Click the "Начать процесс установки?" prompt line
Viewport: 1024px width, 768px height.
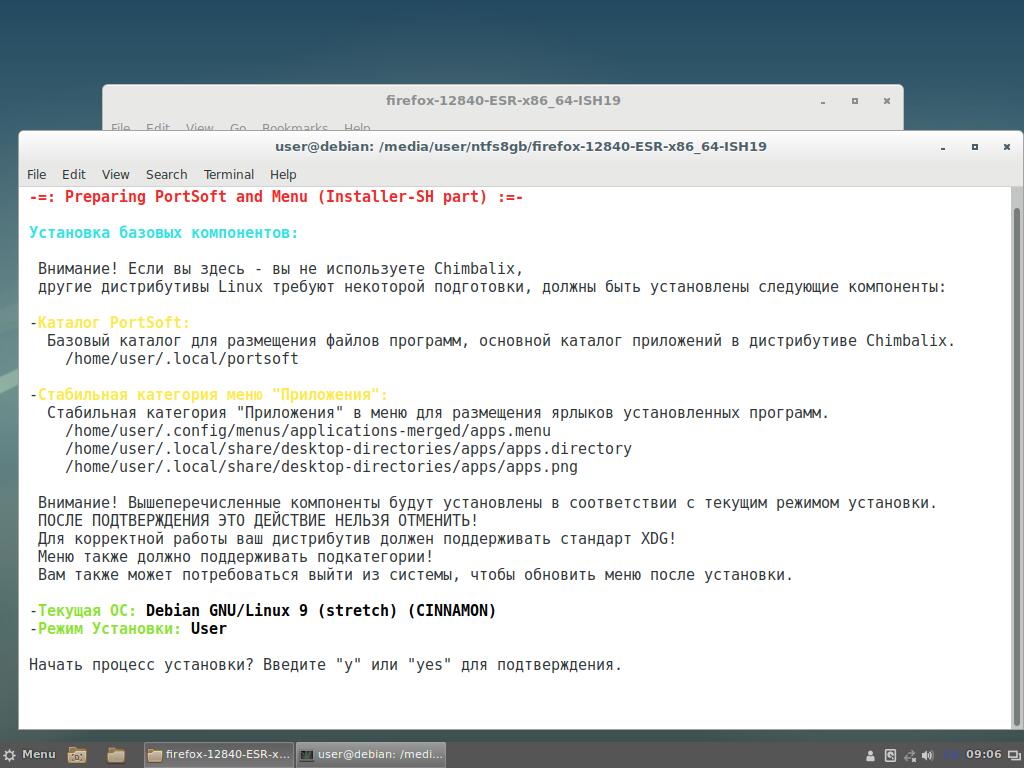coord(325,665)
